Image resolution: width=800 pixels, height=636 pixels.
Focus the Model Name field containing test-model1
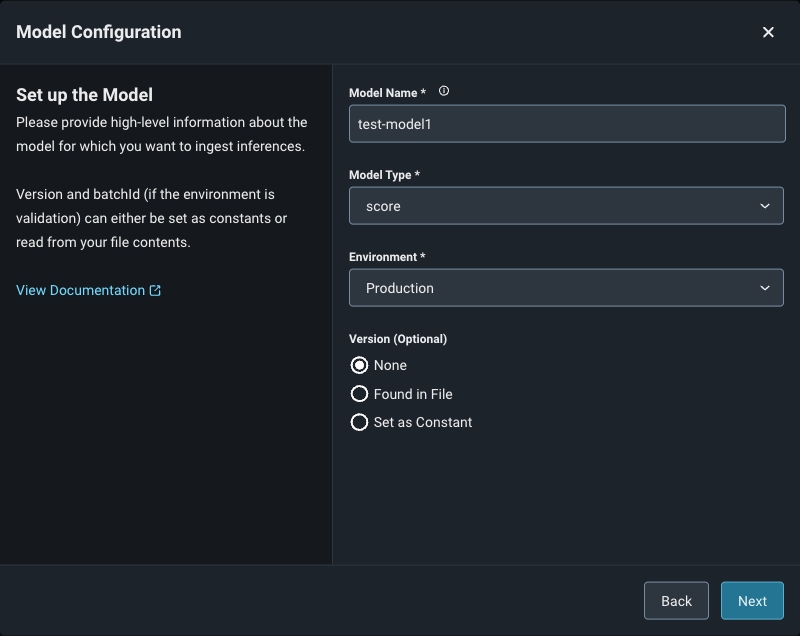[566, 124]
